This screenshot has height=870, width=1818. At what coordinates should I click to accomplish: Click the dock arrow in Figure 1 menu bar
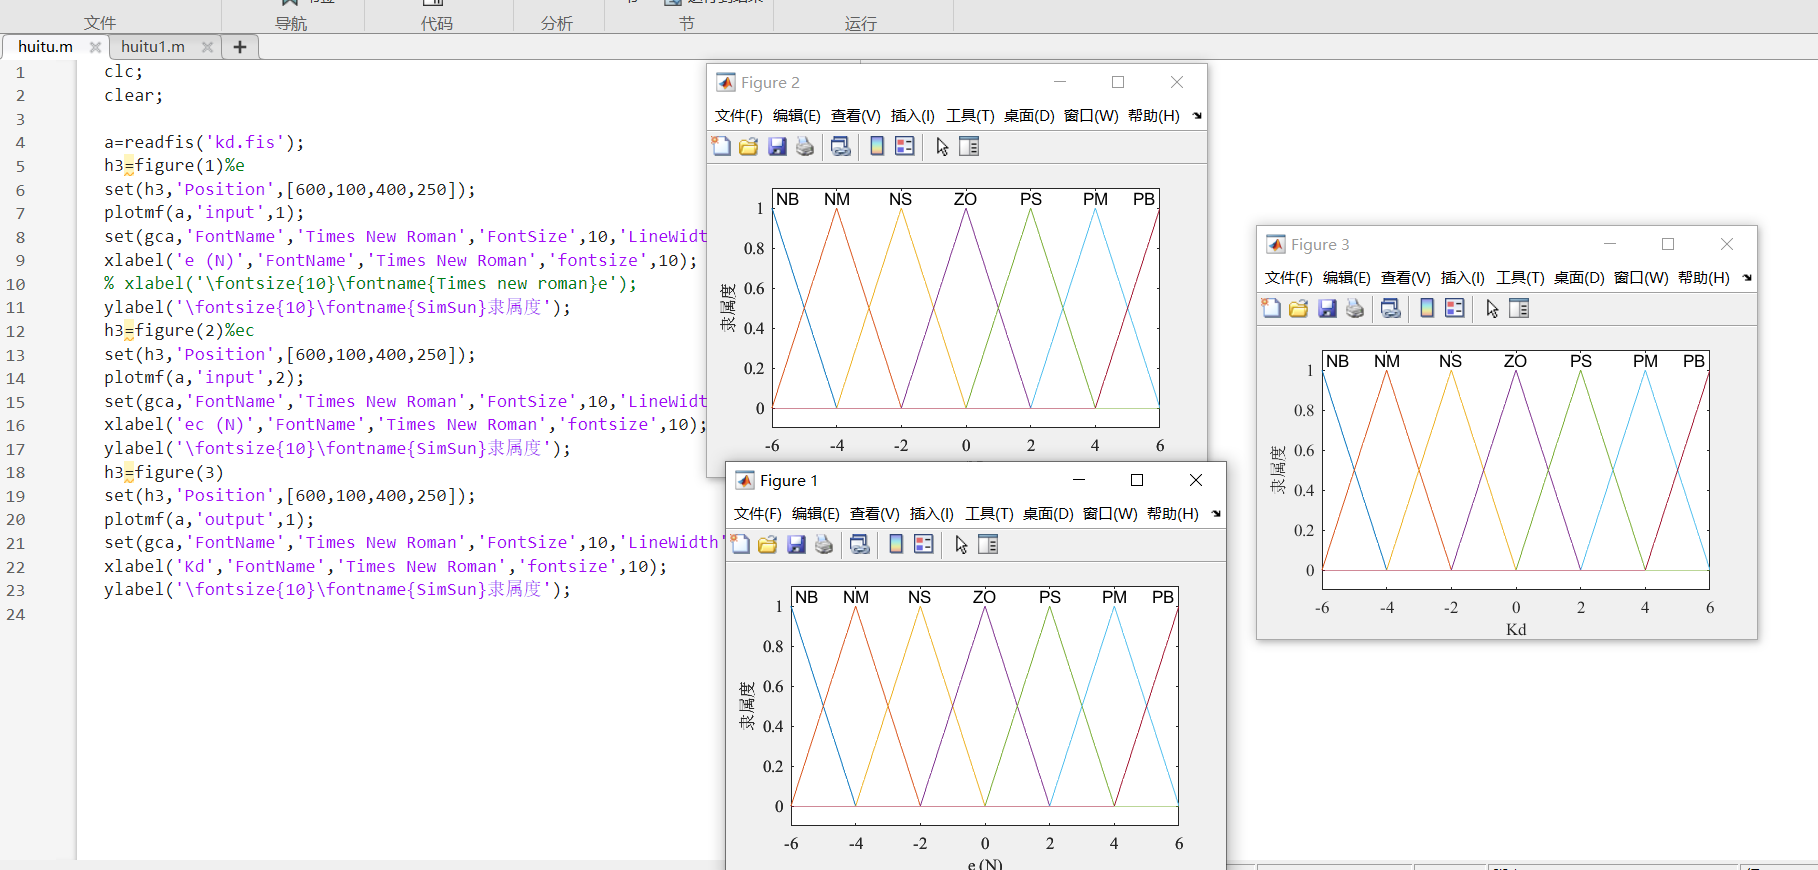[x=1216, y=514]
